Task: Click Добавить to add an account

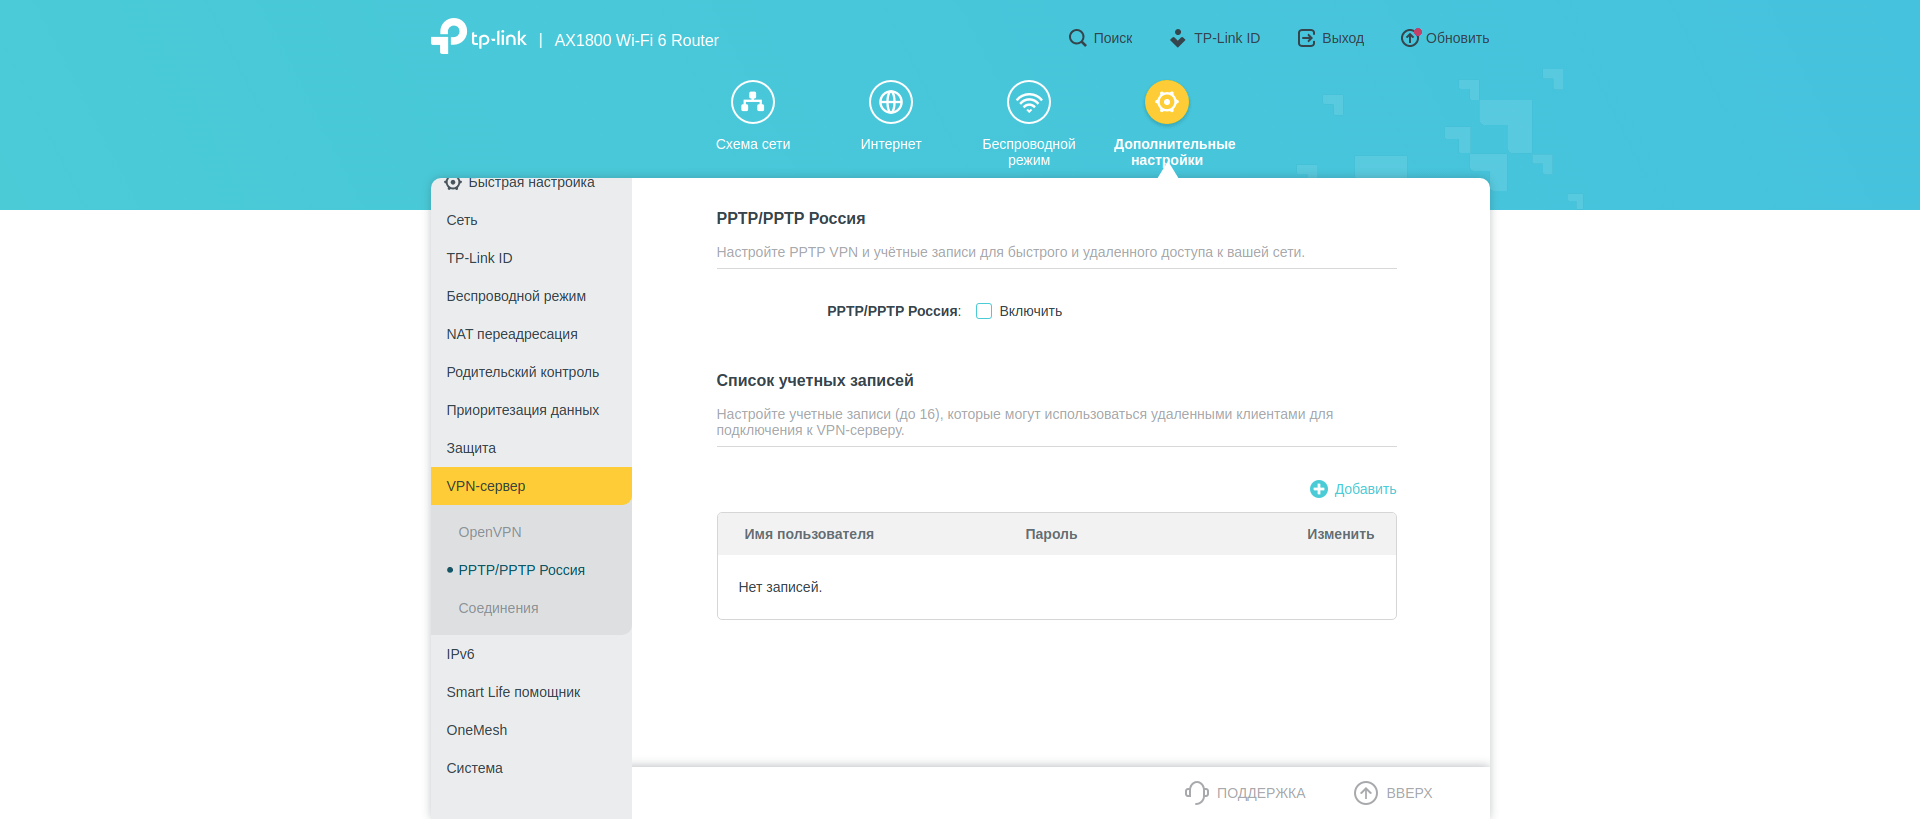Action: (1353, 489)
